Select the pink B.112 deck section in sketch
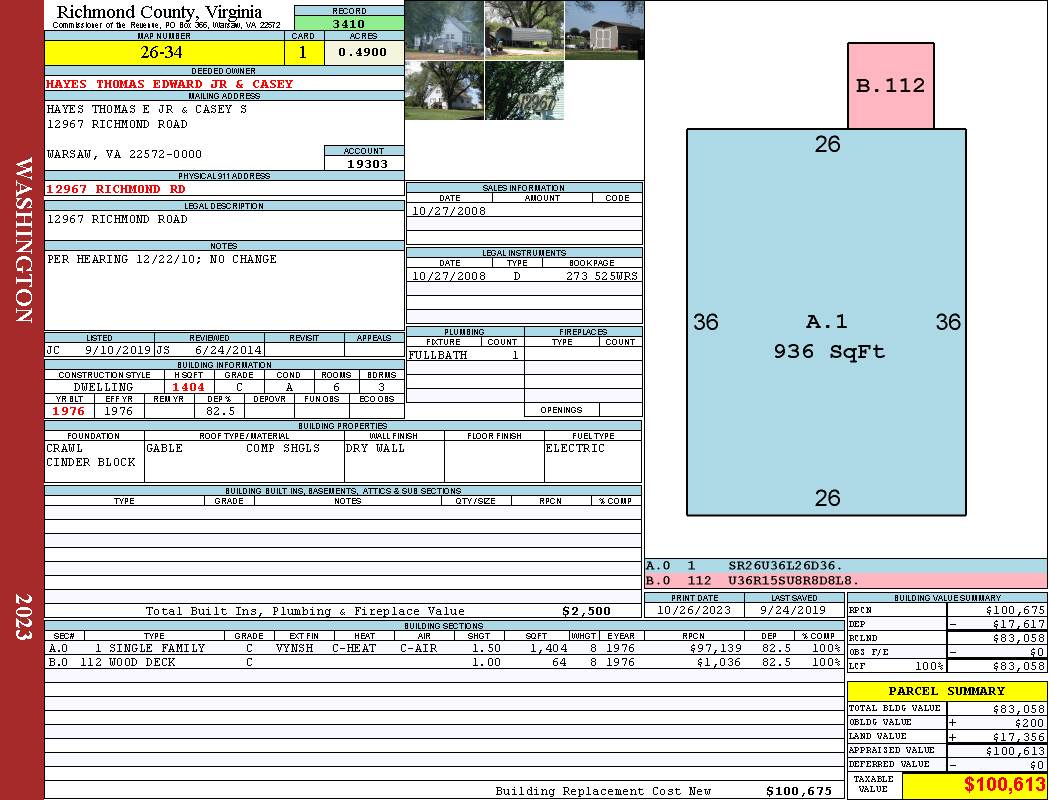Viewport: 1050px width, 800px height. (x=890, y=86)
